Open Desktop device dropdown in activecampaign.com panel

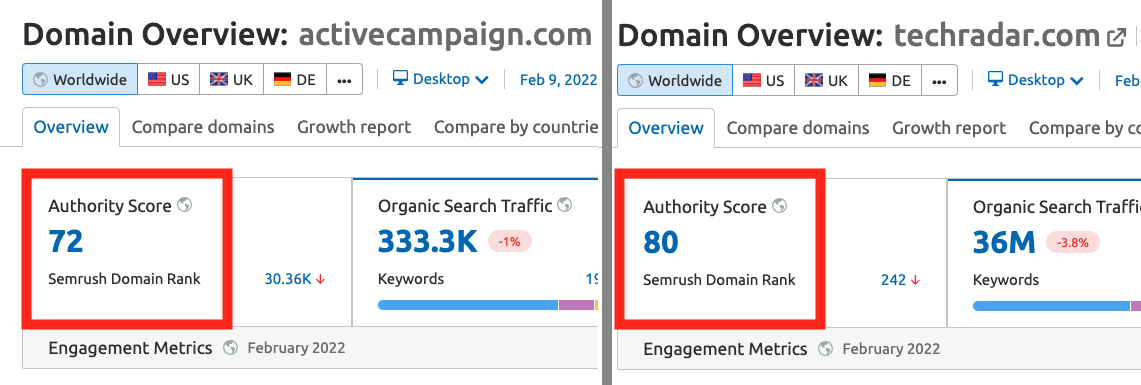tap(441, 79)
